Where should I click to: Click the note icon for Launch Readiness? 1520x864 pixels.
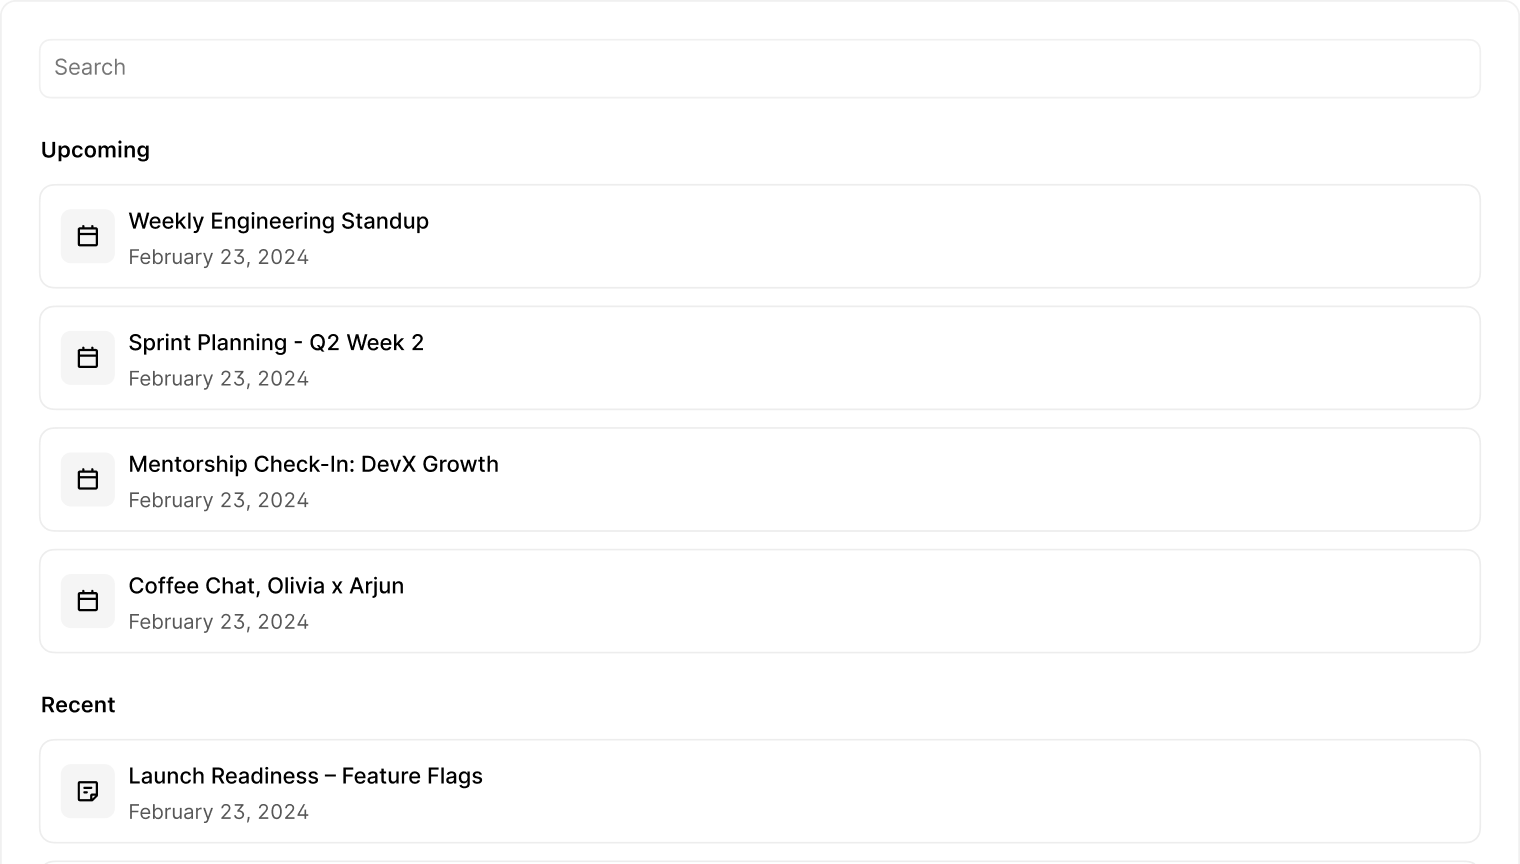[x=88, y=791]
